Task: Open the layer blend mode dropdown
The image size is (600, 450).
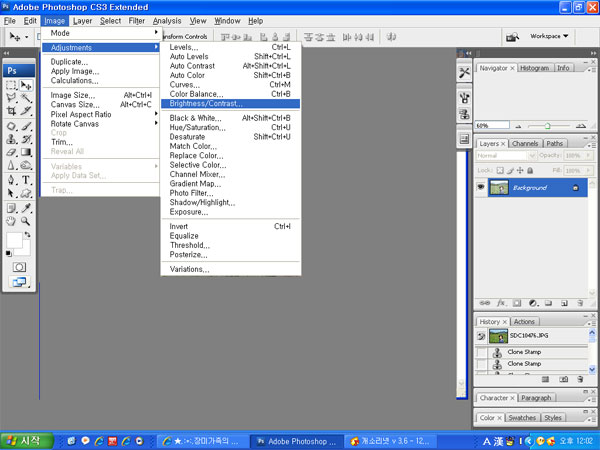Action: click(506, 156)
